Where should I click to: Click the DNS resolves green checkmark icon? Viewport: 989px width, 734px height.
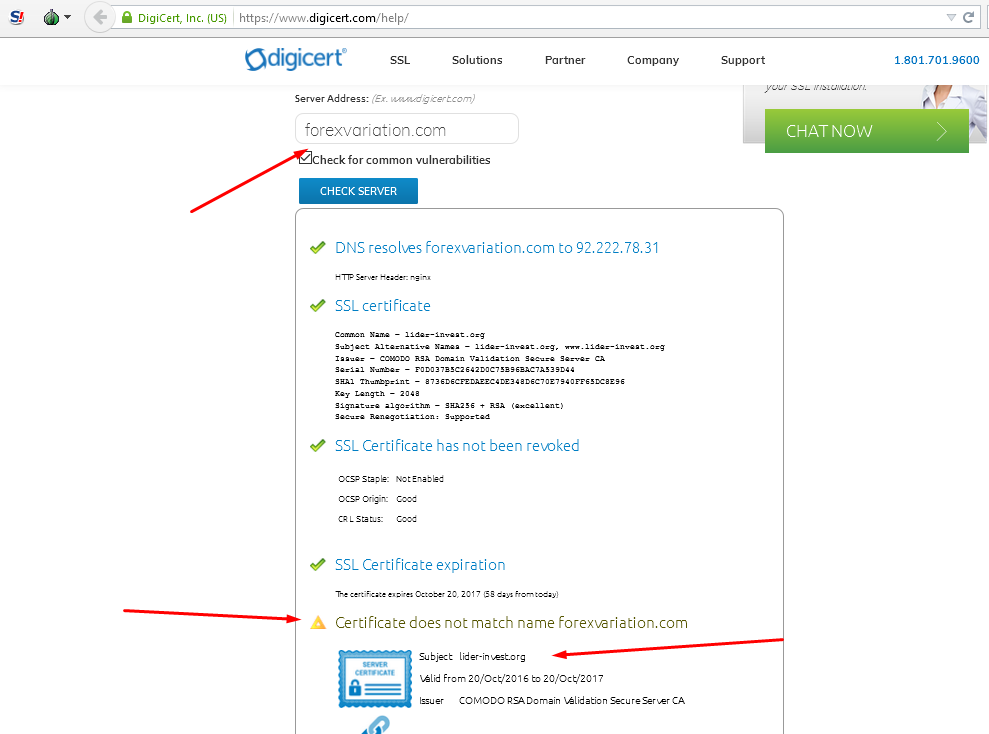[318, 248]
